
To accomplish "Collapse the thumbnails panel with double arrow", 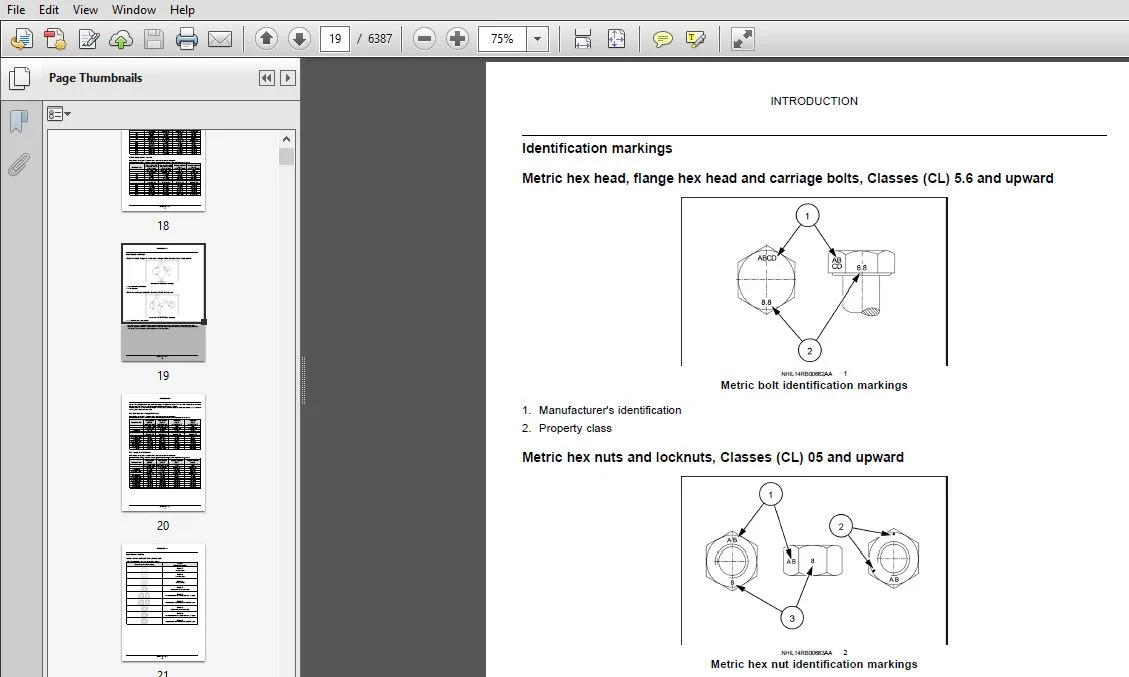I will coord(266,78).
